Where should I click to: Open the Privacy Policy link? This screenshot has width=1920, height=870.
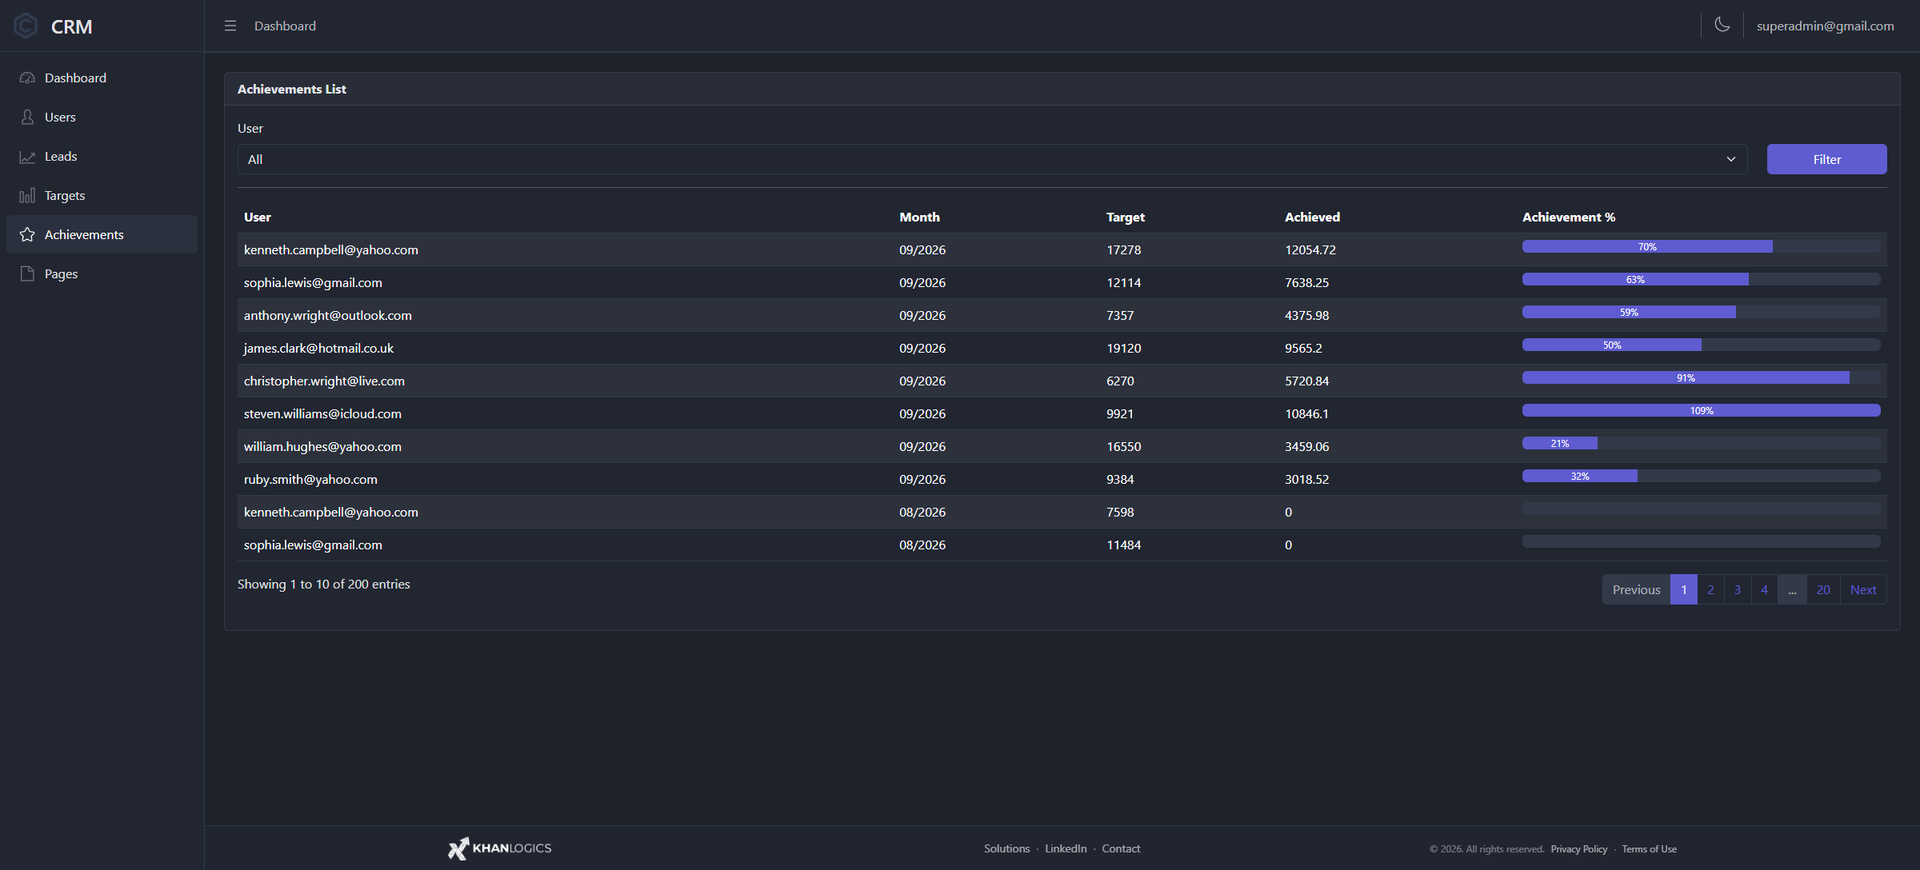click(1579, 849)
